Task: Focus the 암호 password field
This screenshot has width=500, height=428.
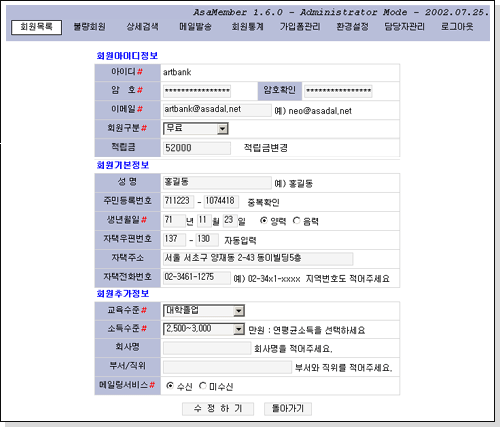Action: point(197,91)
